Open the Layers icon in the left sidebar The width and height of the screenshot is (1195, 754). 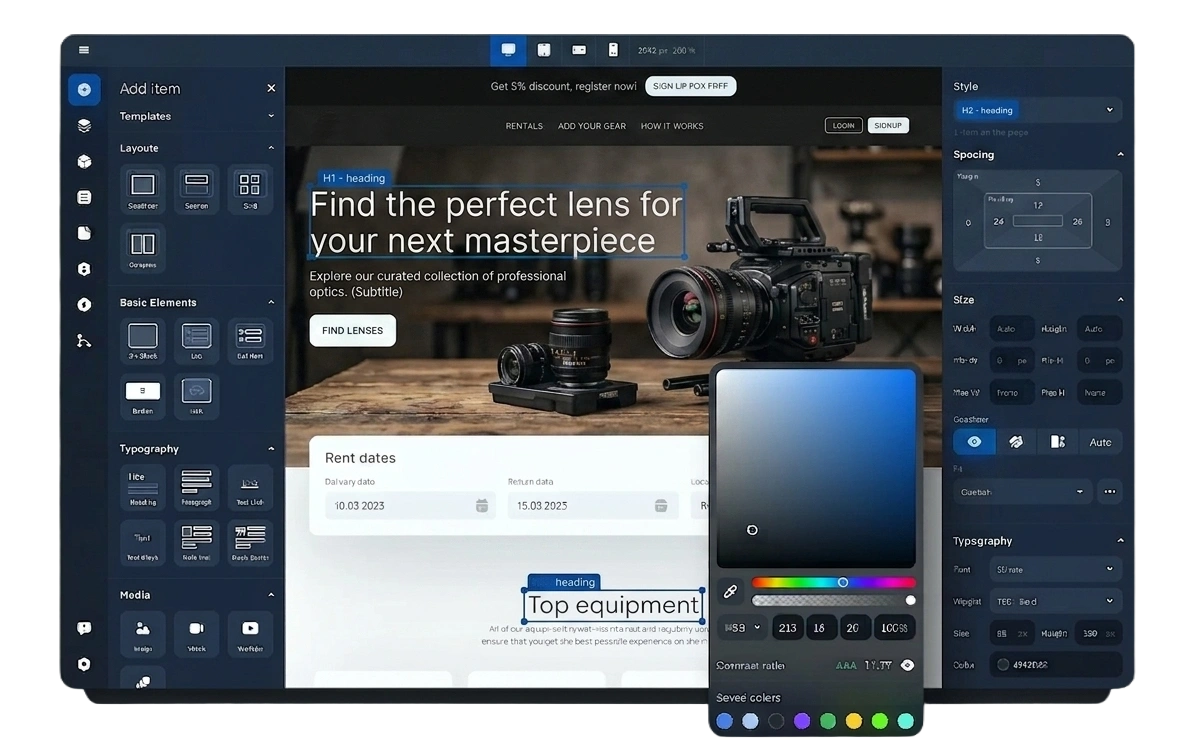click(x=83, y=125)
